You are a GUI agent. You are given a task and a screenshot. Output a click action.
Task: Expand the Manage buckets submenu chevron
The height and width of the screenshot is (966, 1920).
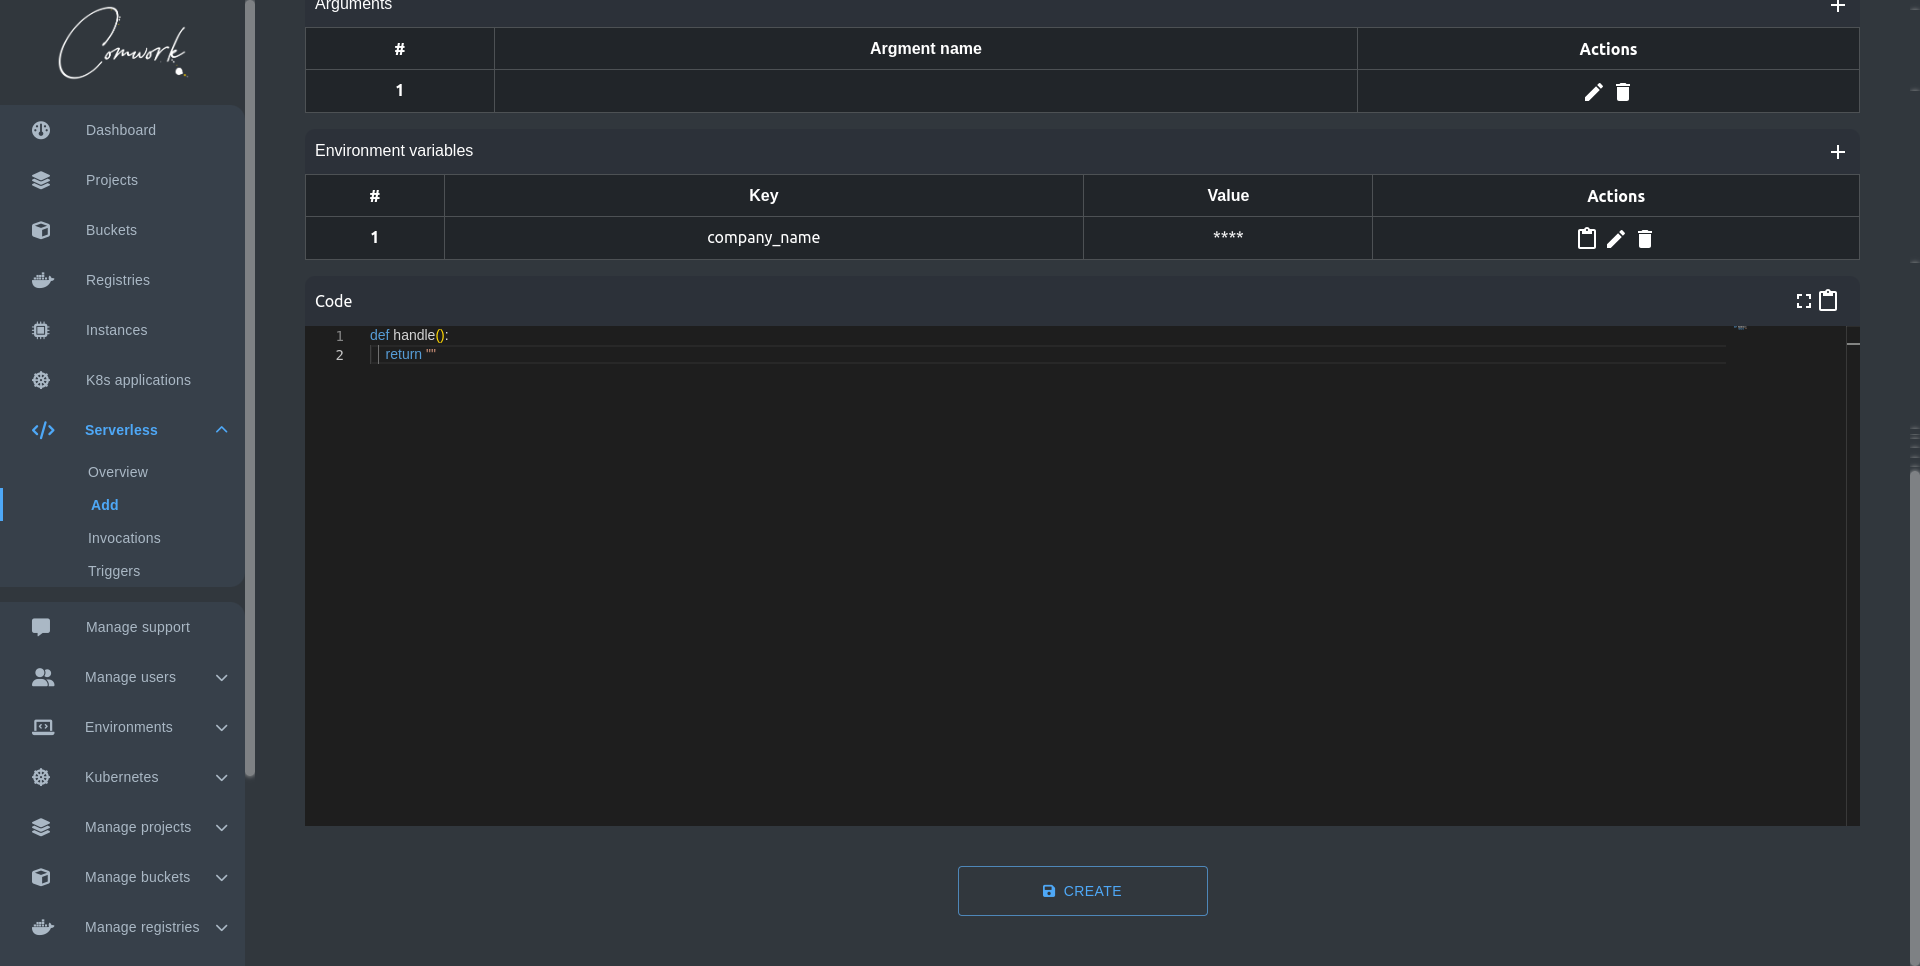[222, 877]
